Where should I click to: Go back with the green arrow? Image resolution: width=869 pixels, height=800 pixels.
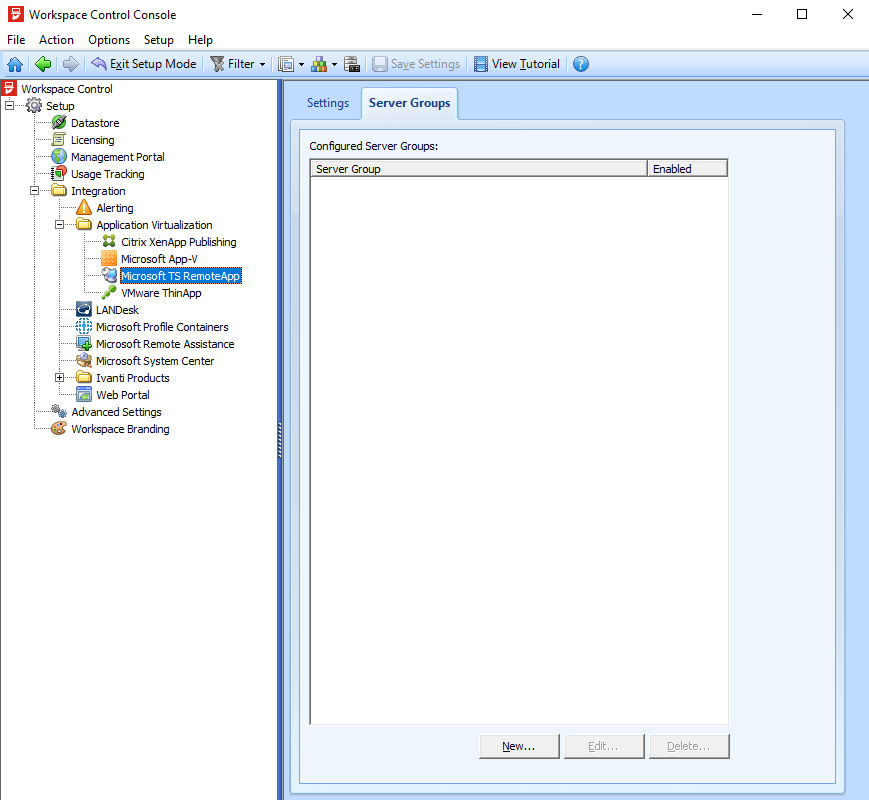pyautogui.click(x=43, y=64)
